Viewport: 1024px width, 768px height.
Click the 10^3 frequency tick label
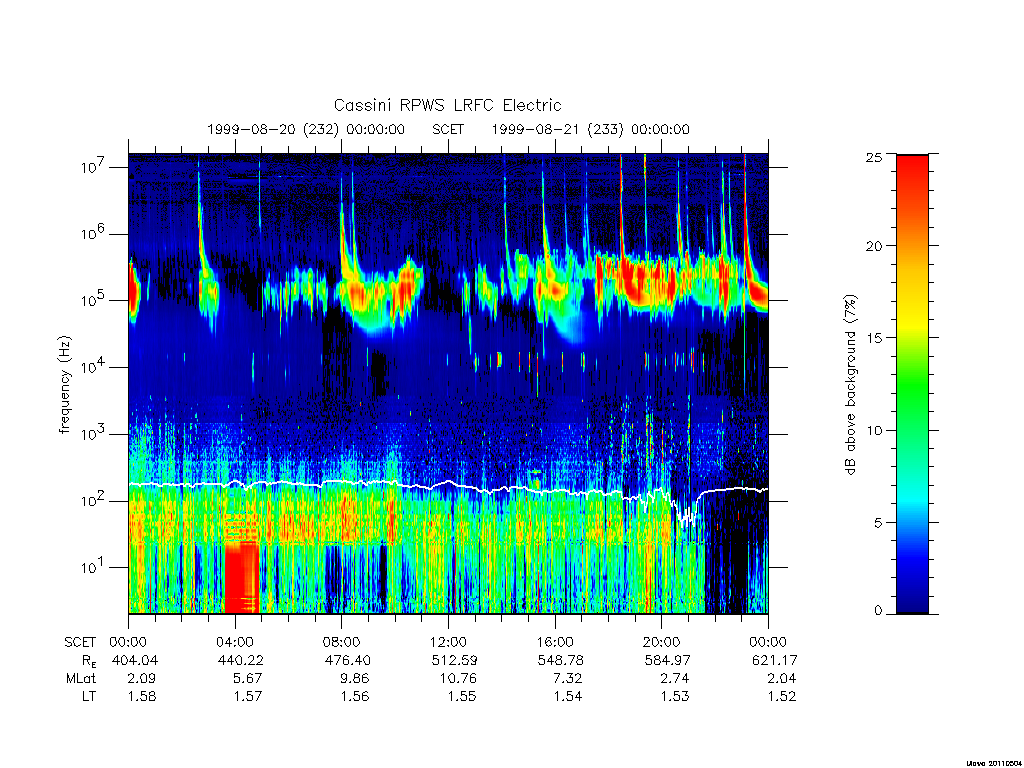[x=95, y=433]
